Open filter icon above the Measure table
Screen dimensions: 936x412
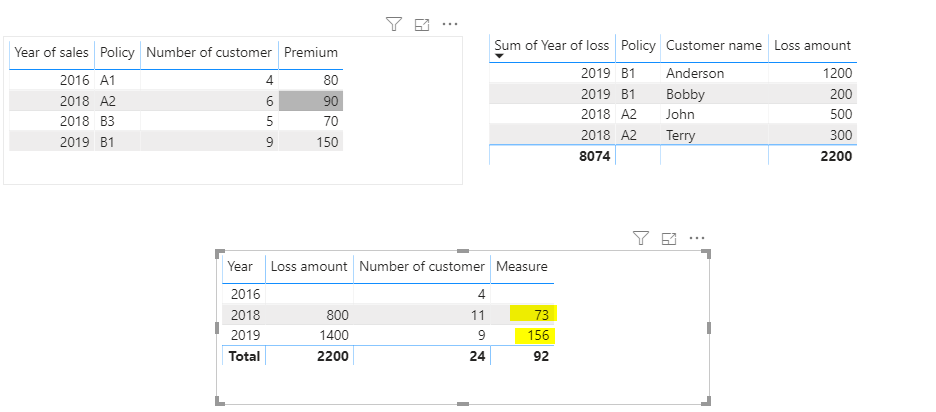641,239
